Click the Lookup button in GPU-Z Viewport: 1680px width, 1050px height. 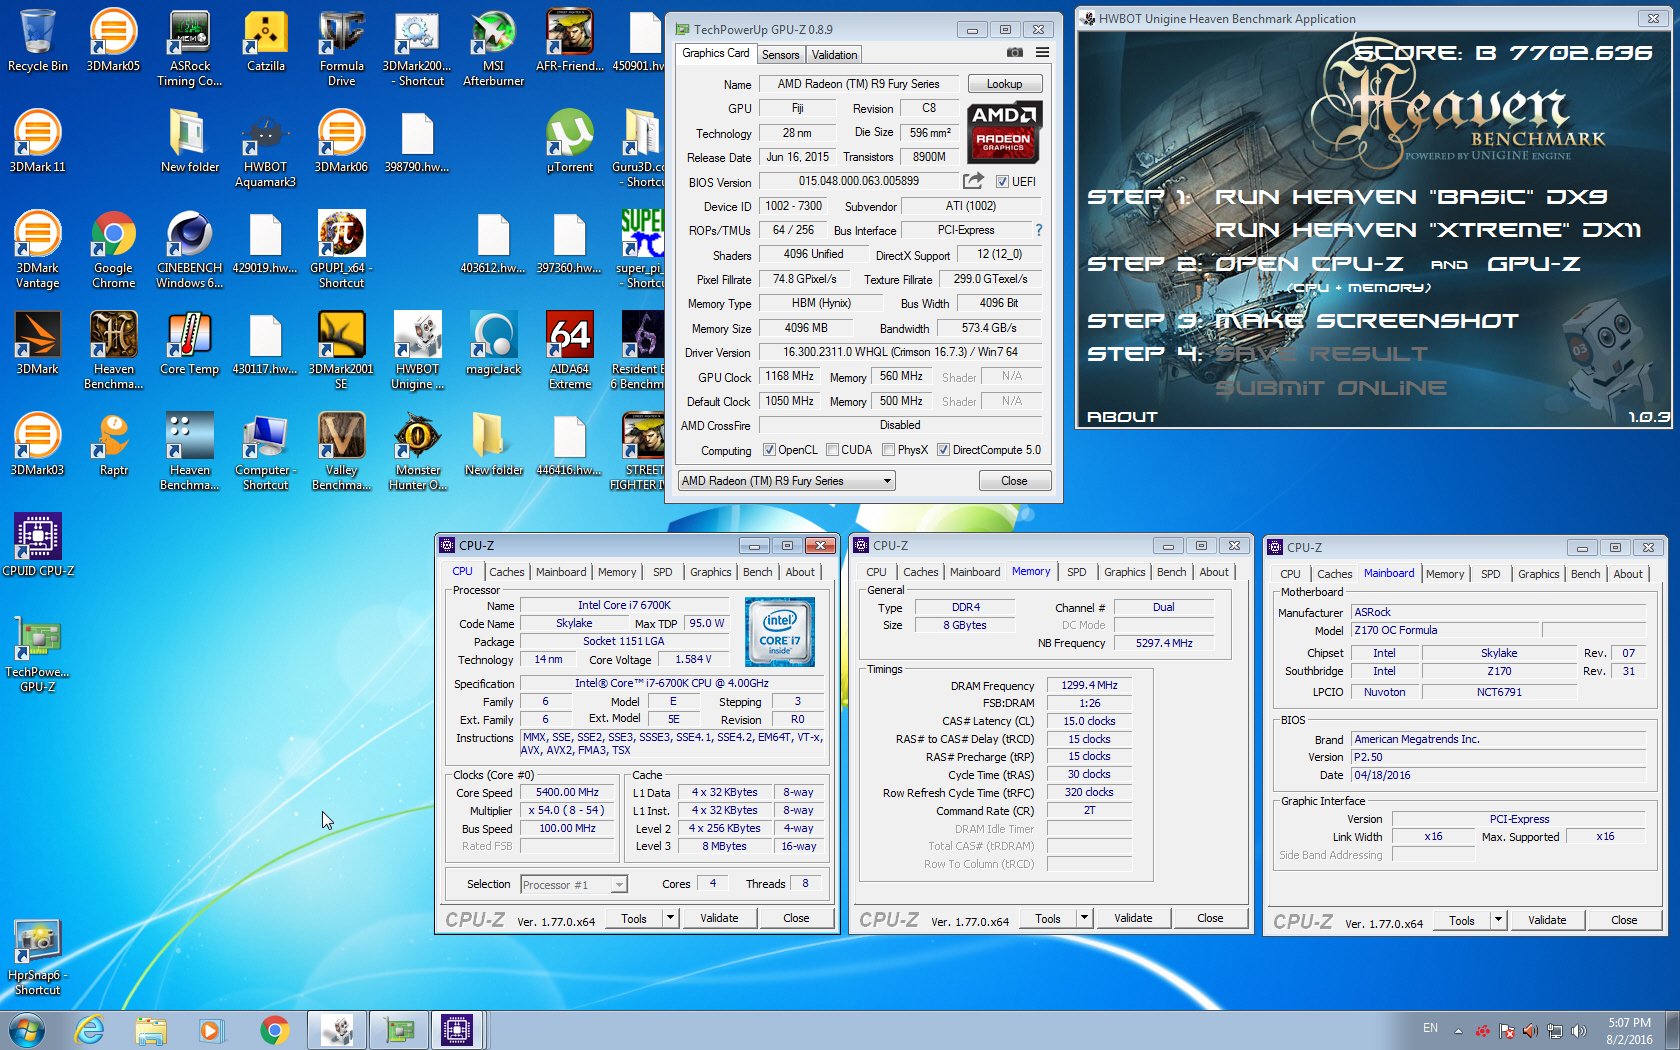pyautogui.click(x=1004, y=84)
